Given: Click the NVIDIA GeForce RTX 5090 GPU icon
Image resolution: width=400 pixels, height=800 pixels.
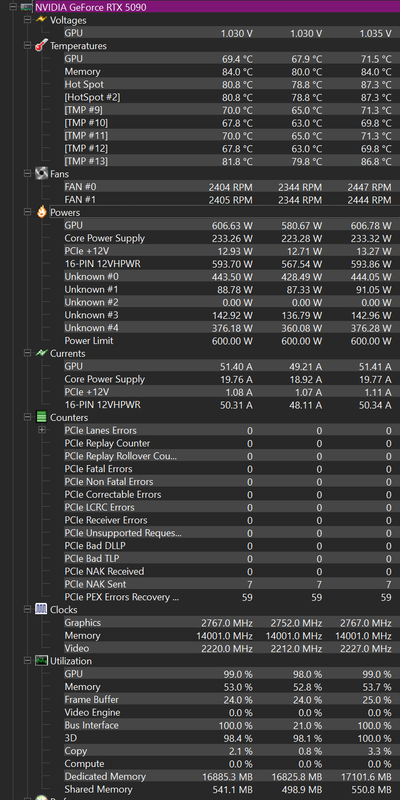Looking at the screenshot, I should click(x=27, y=7).
